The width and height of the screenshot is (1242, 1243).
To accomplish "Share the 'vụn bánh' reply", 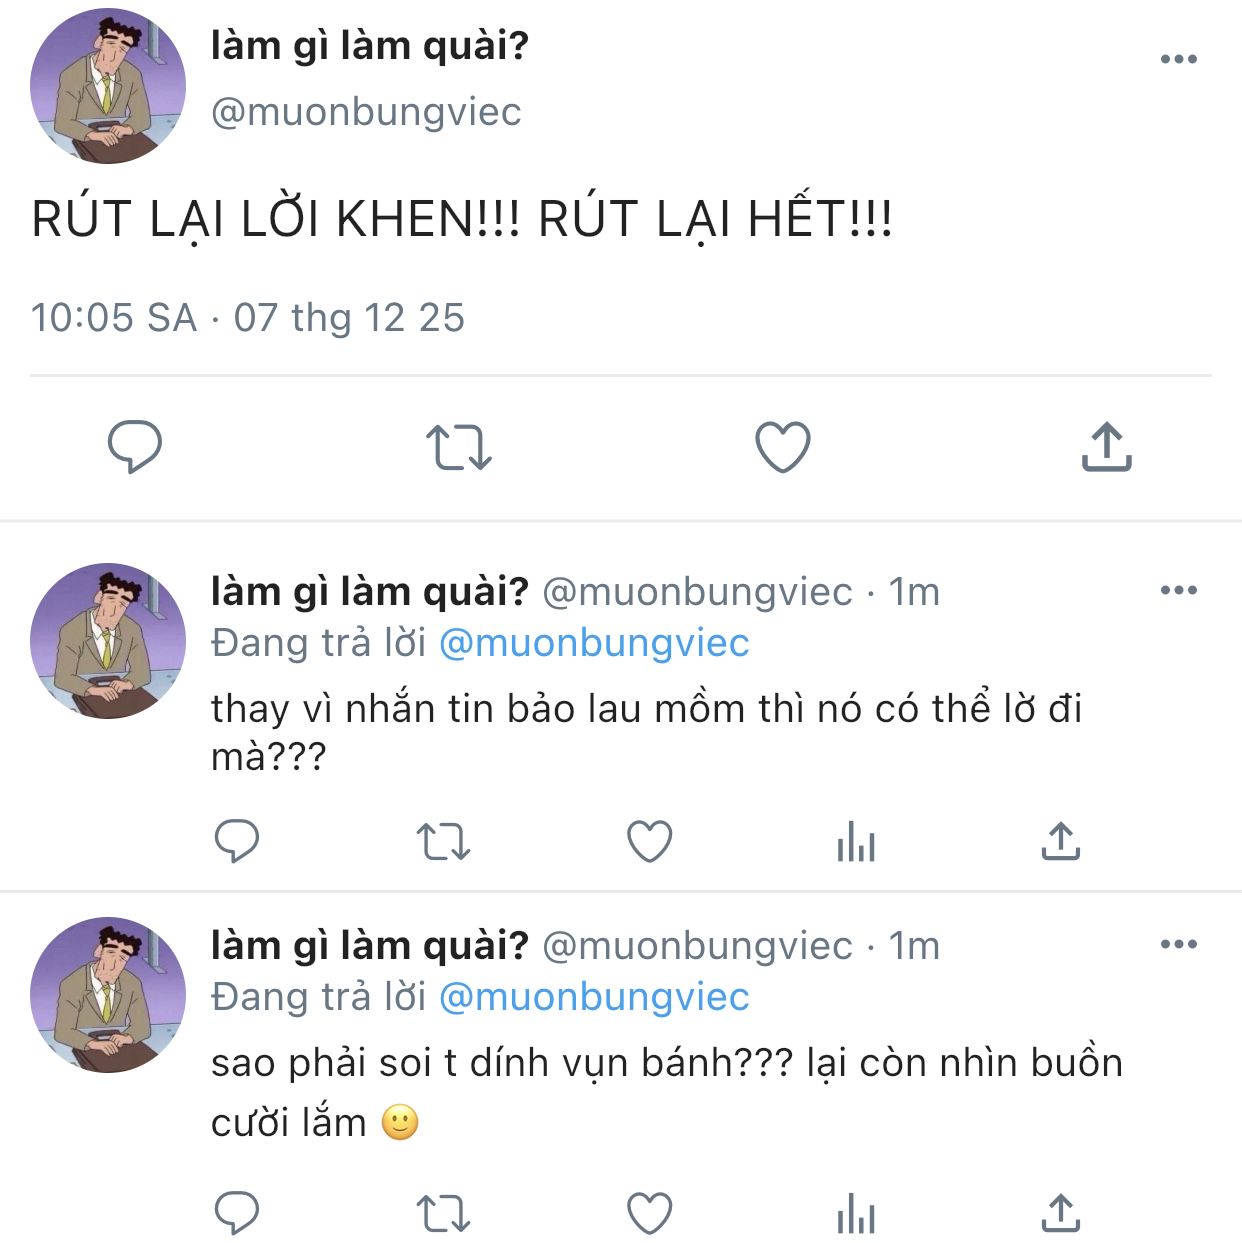I will coord(1061,1214).
